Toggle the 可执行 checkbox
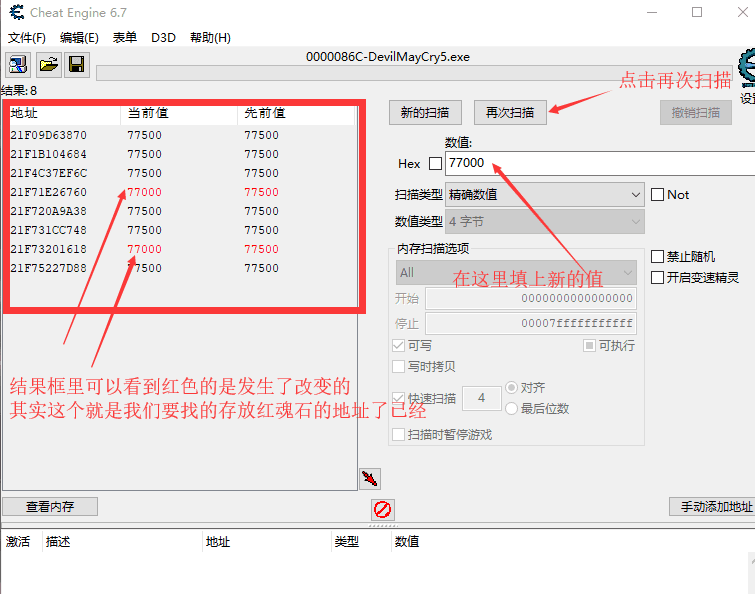 tap(589, 345)
